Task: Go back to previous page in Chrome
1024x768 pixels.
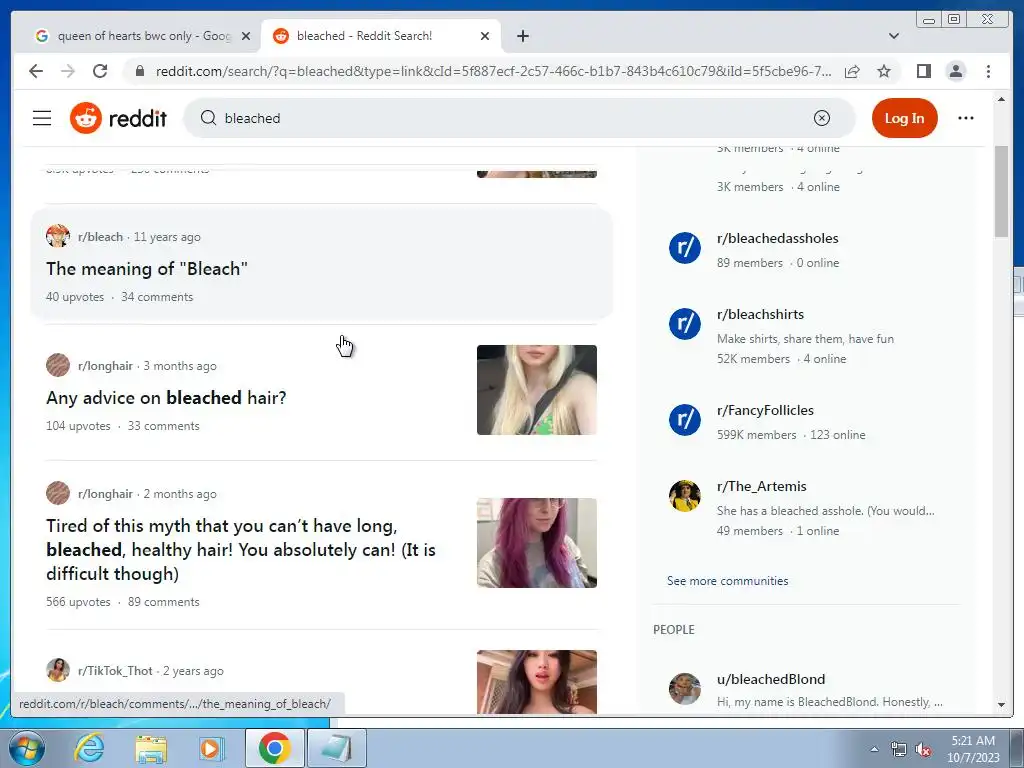Action: tap(36, 71)
